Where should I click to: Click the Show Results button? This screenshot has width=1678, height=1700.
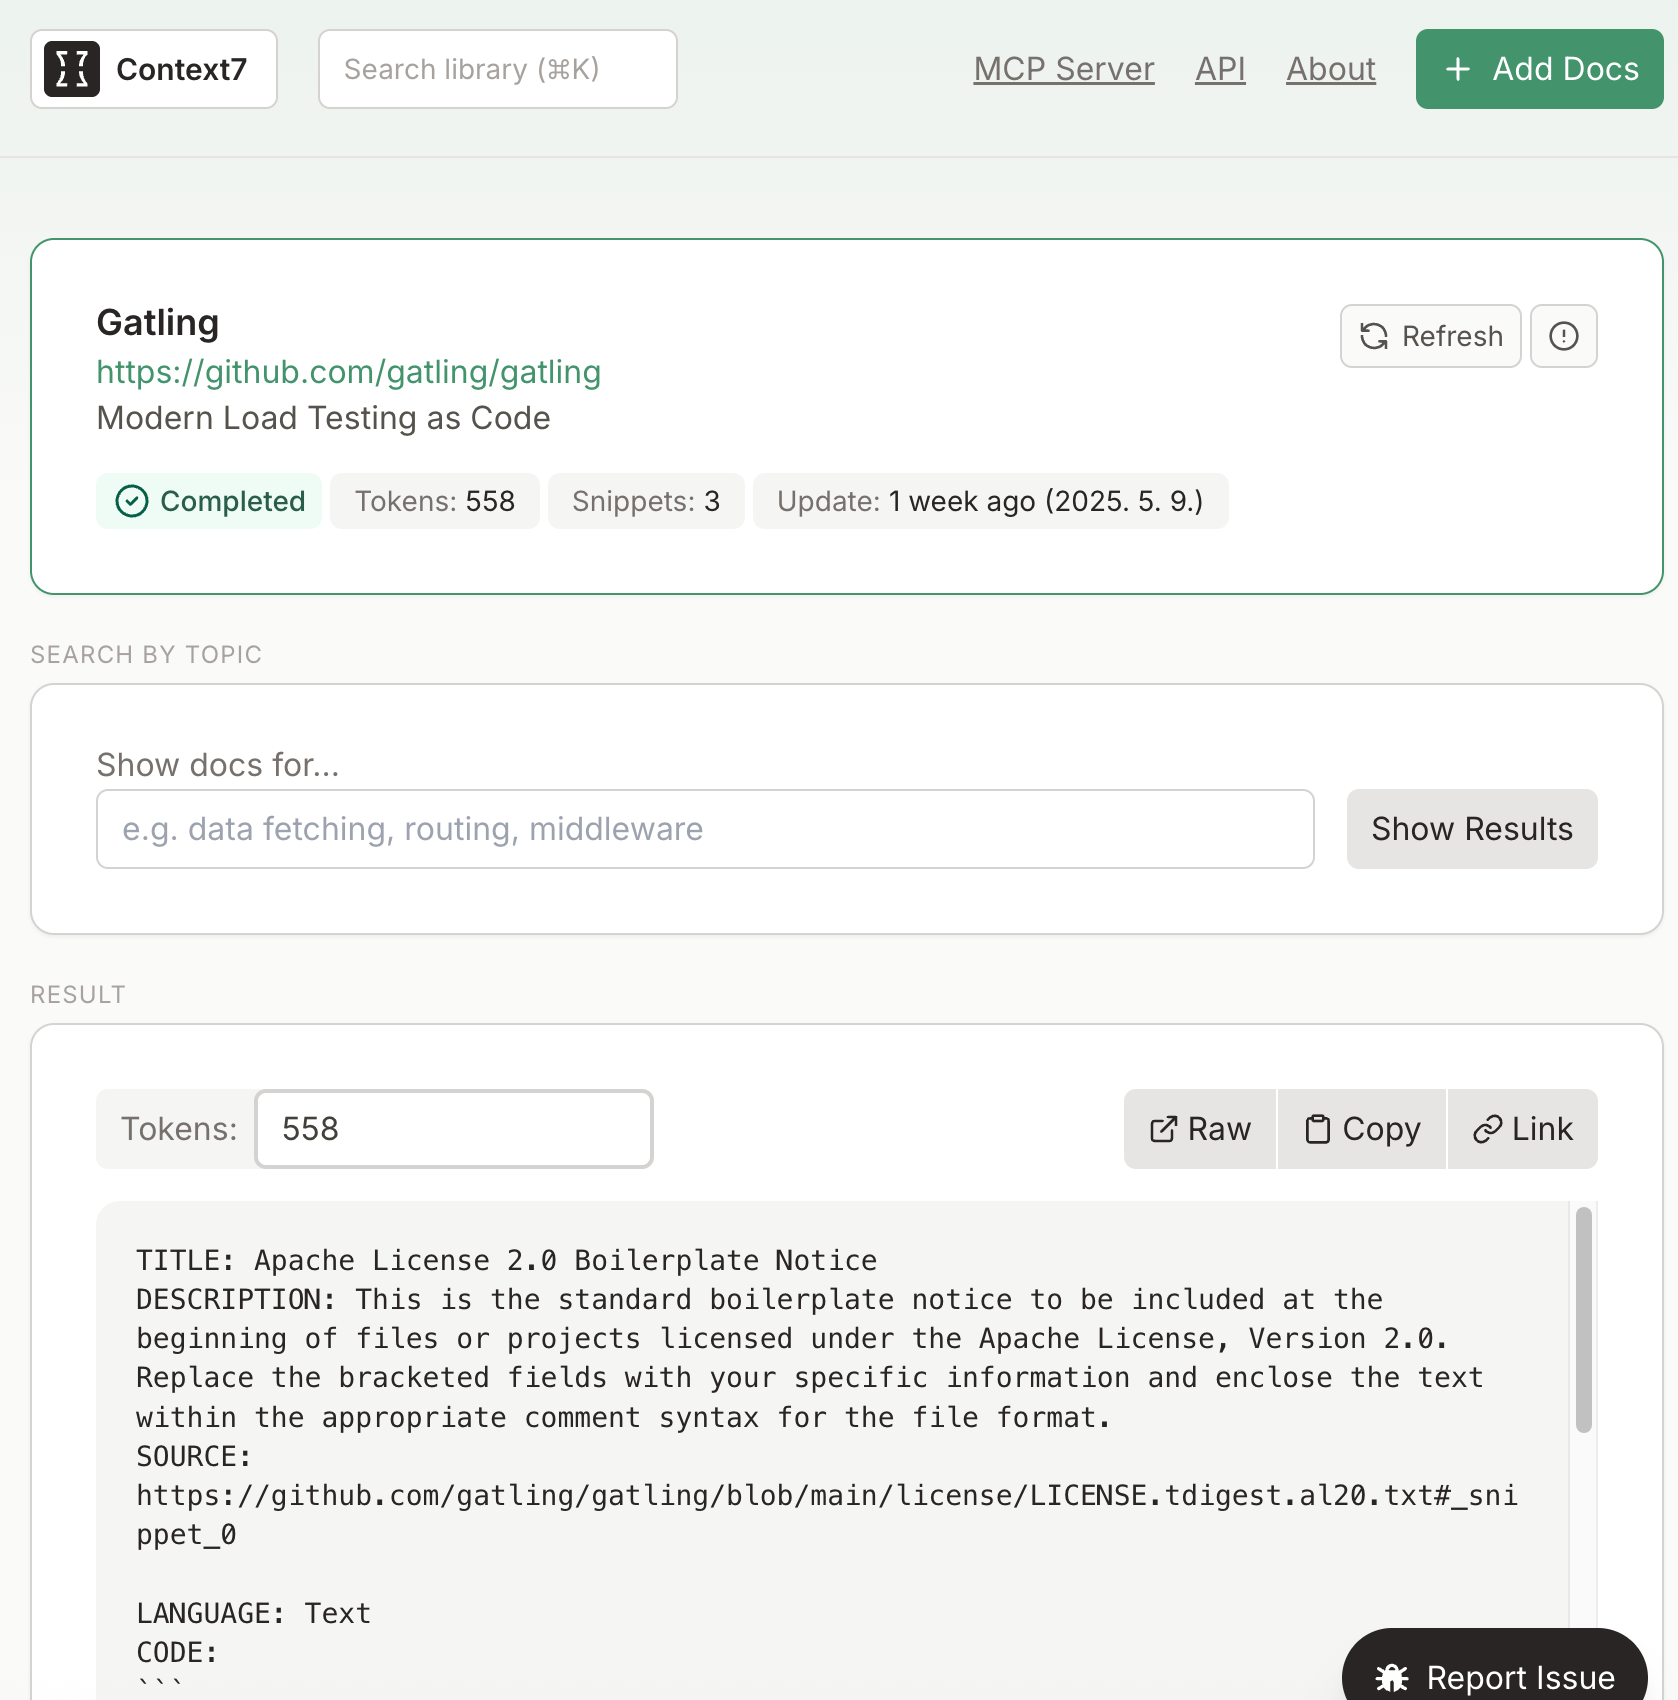[x=1472, y=829]
